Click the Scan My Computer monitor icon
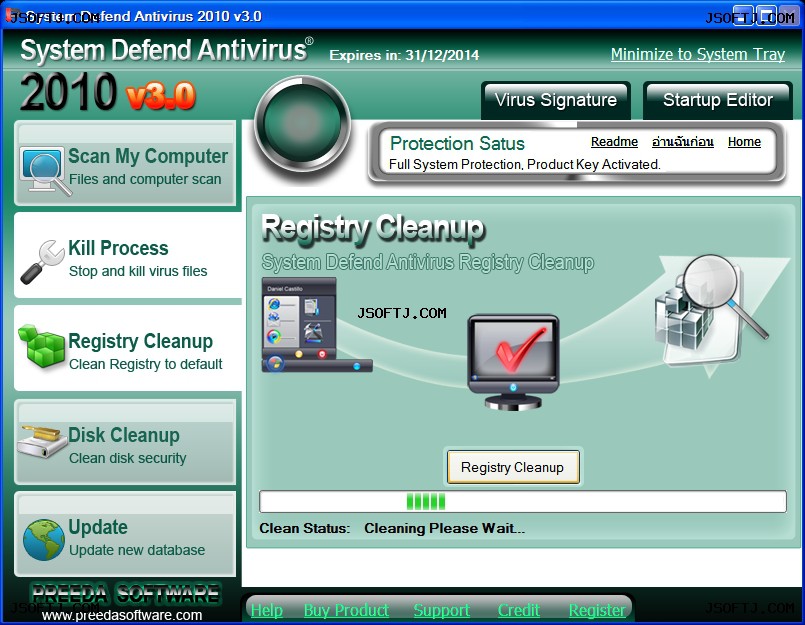The height and width of the screenshot is (625, 805). tap(45, 171)
